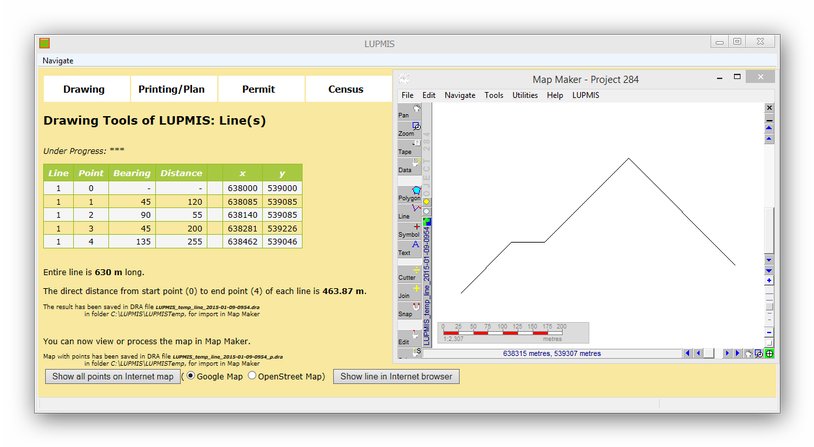Screen dimensions: 814x447
Task: Select the y value 539226 cell
Action: [282, 228]
